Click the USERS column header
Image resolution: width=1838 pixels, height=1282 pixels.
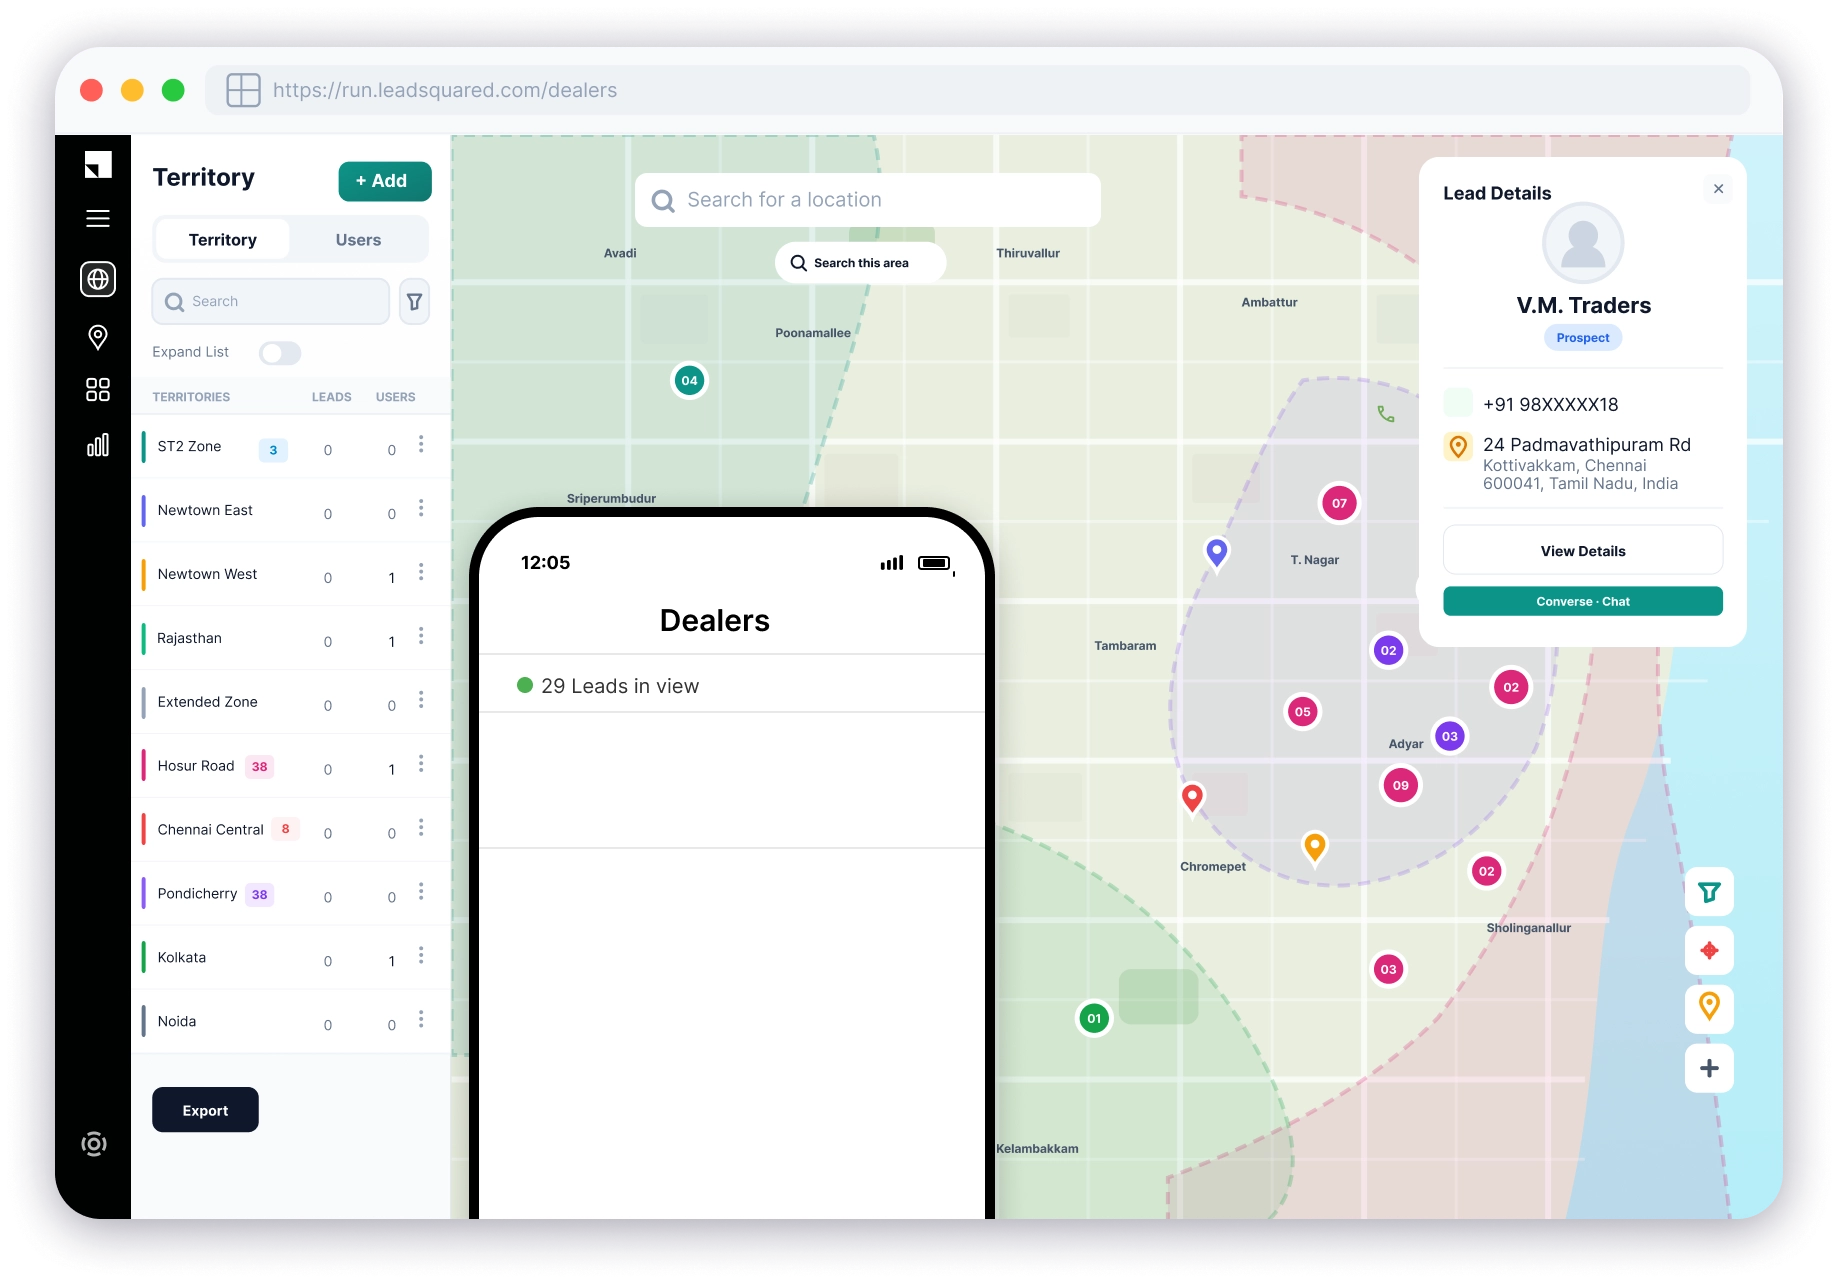click(395, 397)
